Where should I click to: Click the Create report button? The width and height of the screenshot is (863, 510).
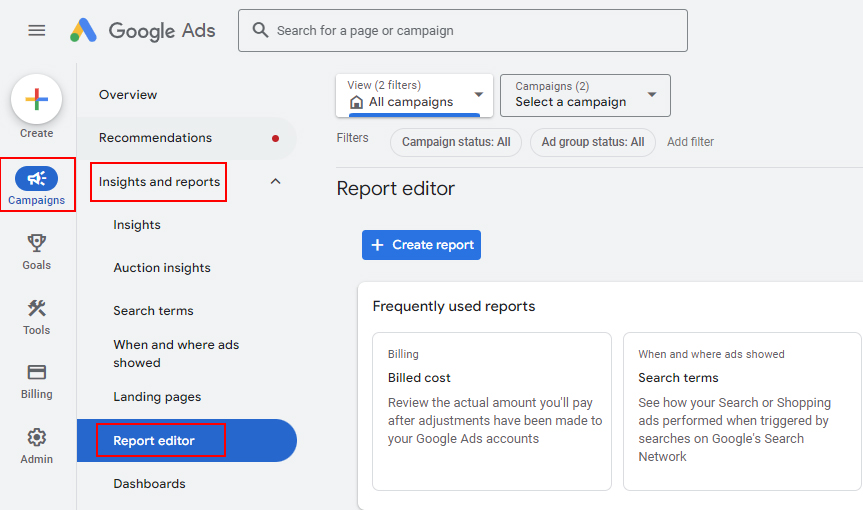click(421, 245)
